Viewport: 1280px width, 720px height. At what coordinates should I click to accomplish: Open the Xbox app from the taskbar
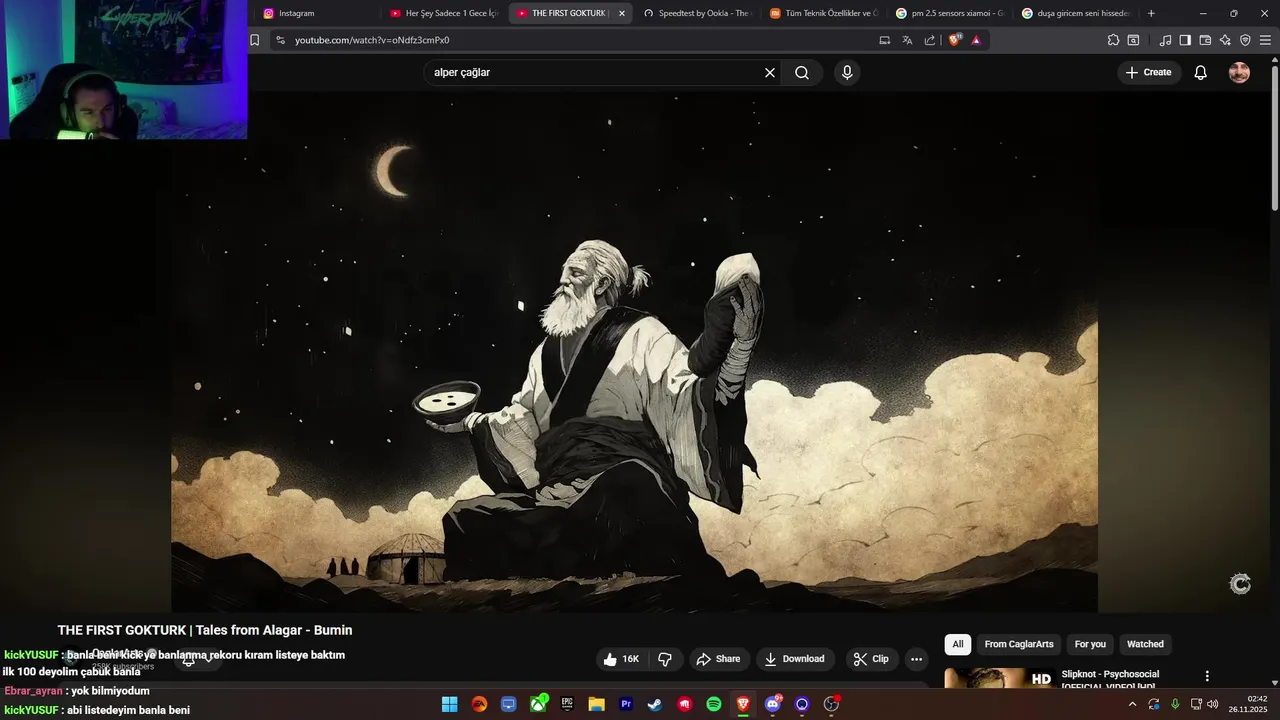[x=538, y=704]
